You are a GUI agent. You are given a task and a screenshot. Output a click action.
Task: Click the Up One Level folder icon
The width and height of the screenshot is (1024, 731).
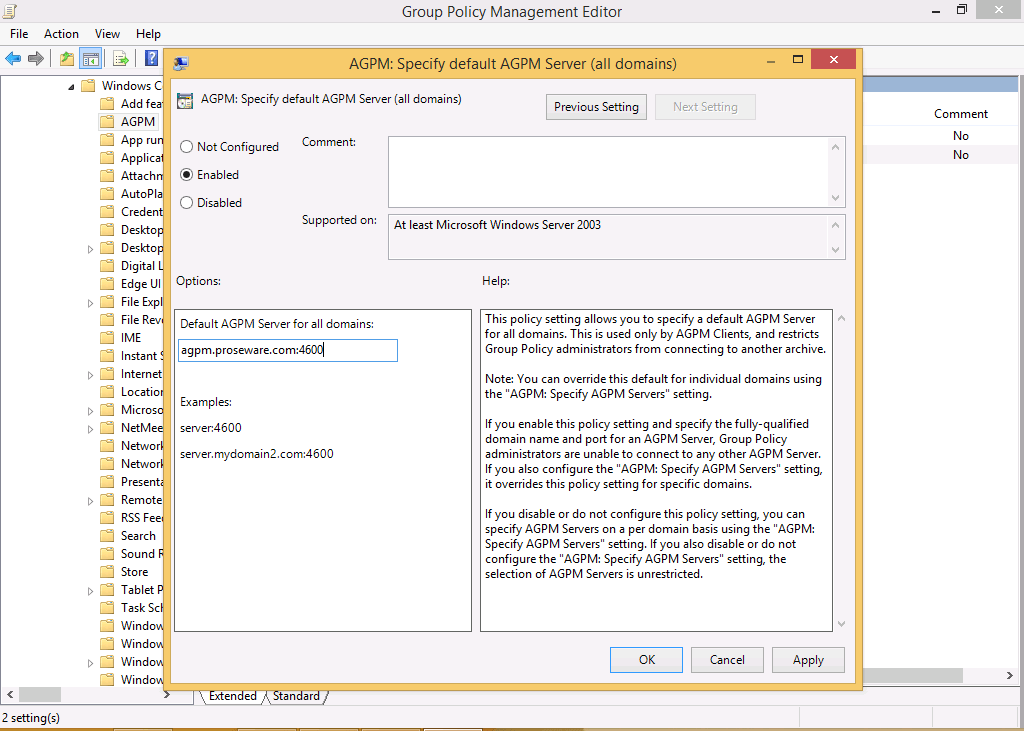pyautogui.click(x=66, y=58)
